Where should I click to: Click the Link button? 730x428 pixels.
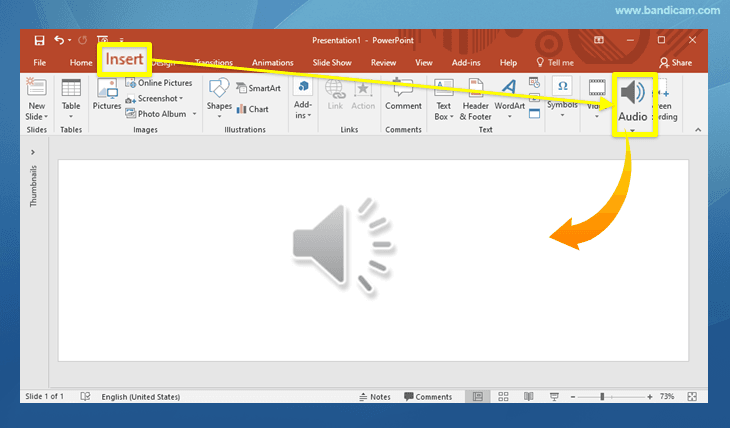[335, 95]
